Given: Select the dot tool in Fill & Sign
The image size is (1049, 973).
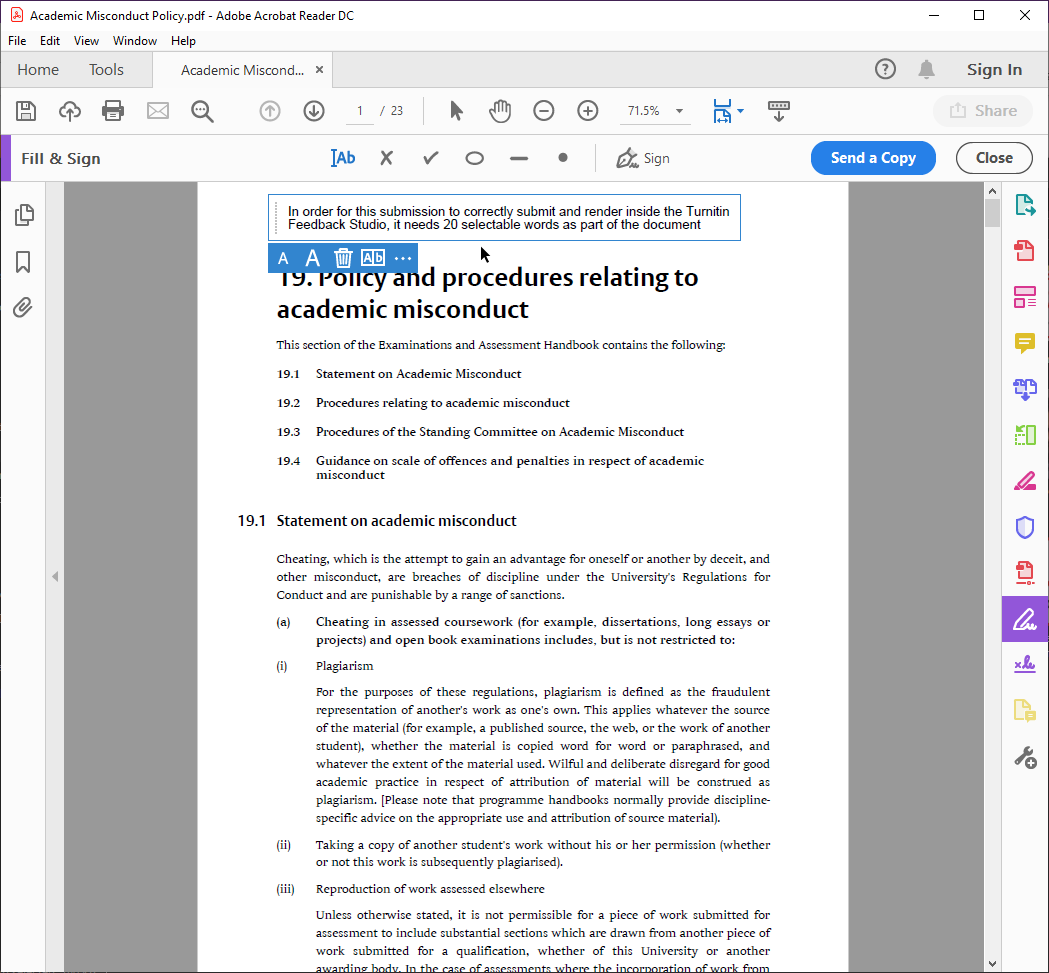Looking at the screenshot, I should tap(563, 158).
